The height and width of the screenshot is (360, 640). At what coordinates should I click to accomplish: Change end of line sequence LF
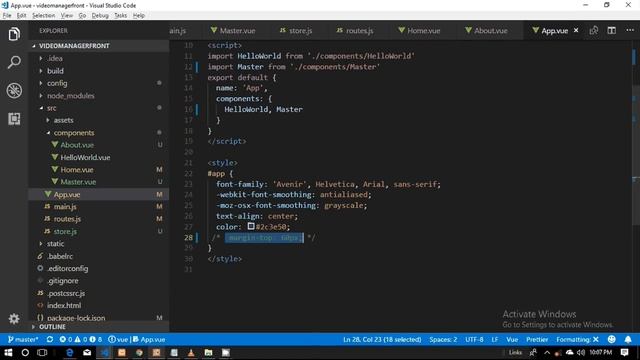coord(495,340)
